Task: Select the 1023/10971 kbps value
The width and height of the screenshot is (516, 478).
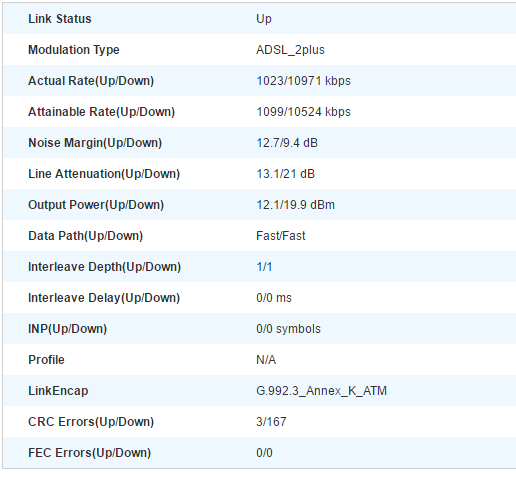Action: (303, 81)
